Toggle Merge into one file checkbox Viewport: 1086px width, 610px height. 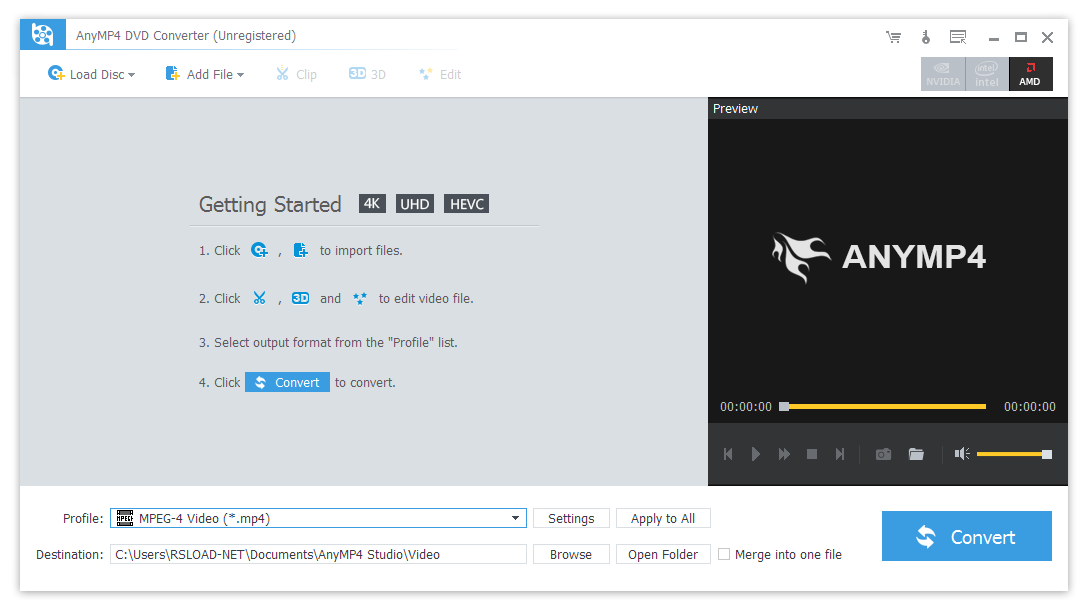click(725, 554)
